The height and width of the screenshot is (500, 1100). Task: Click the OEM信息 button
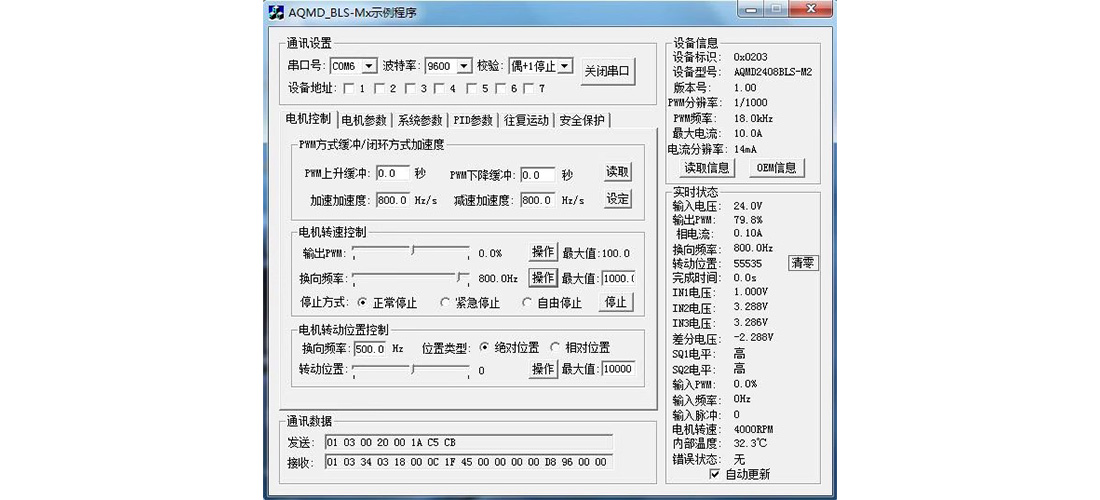[x=777, y=168]
